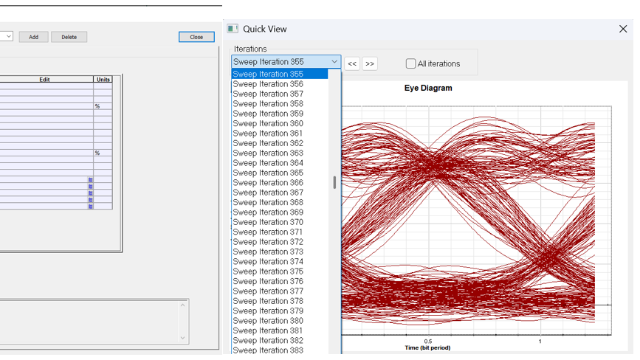
Task: Select Sweep Iteration 361 in the list
Action: pos(280,133)
